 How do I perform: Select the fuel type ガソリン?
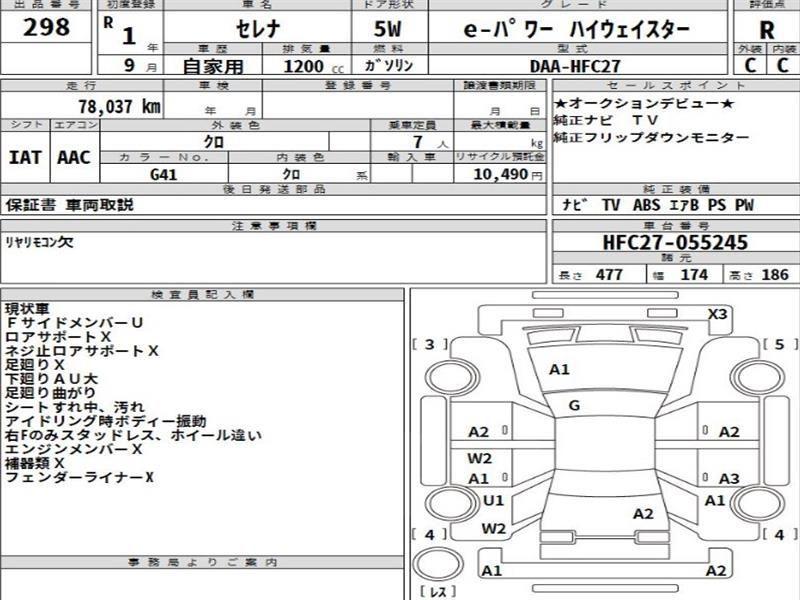pos(388,65)
